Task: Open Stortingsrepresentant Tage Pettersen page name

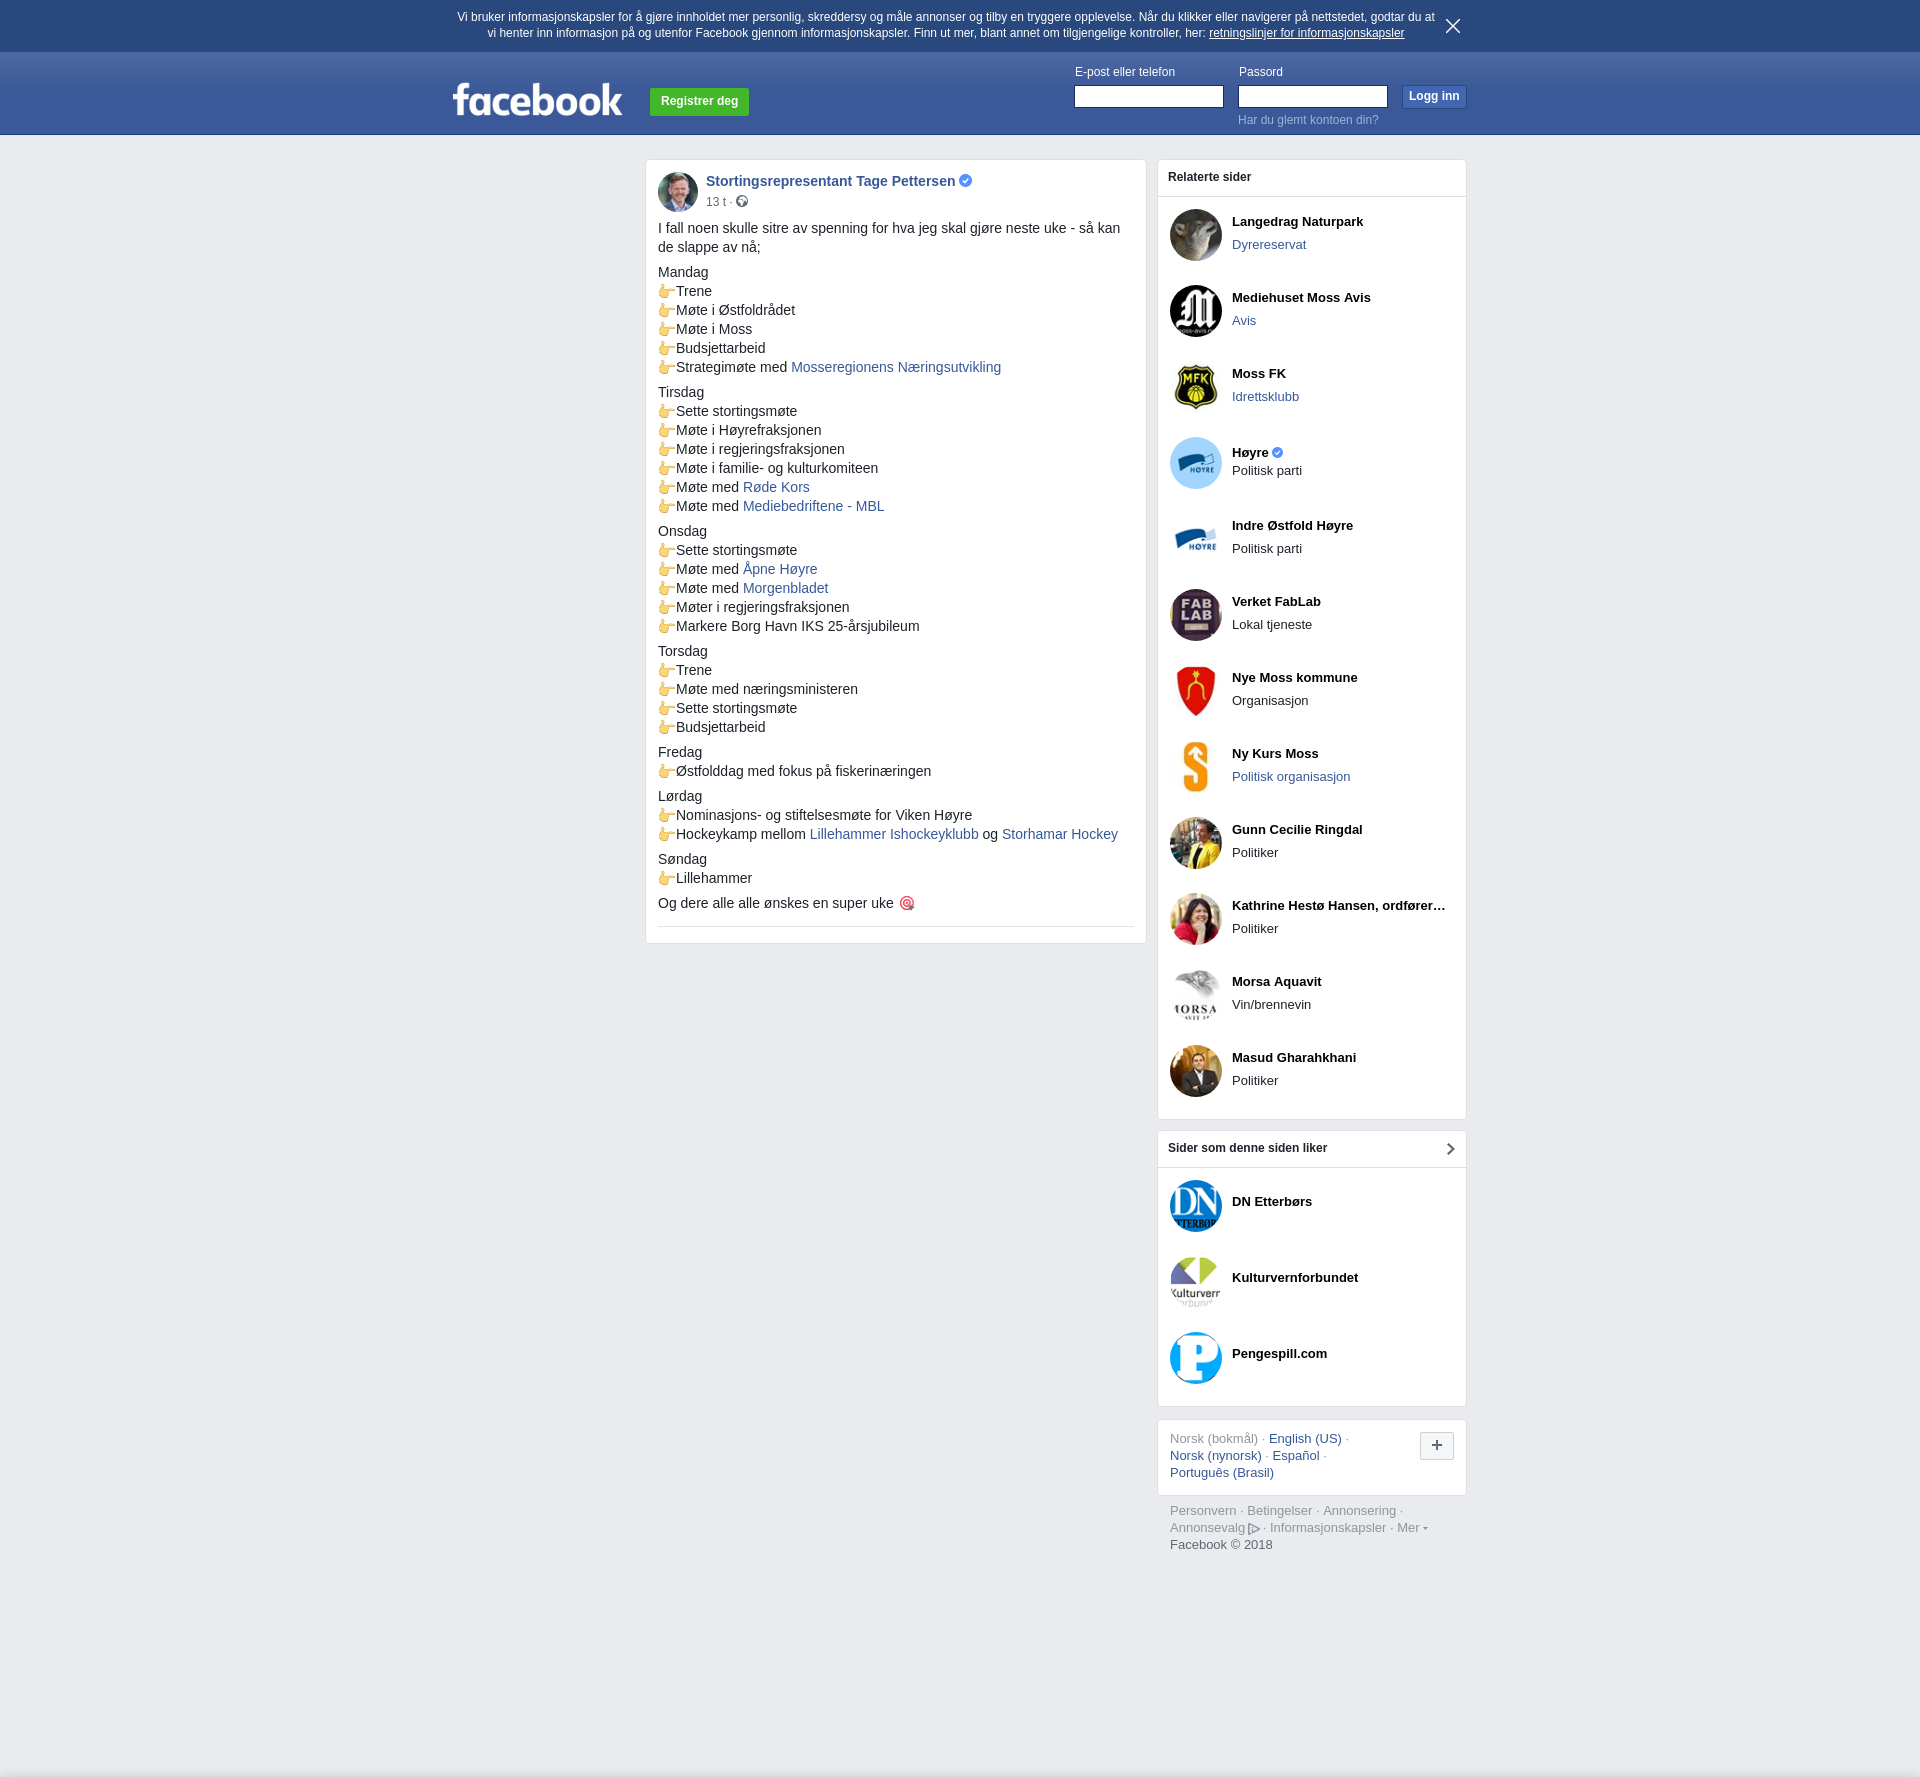Action: [x=830, y=181]
